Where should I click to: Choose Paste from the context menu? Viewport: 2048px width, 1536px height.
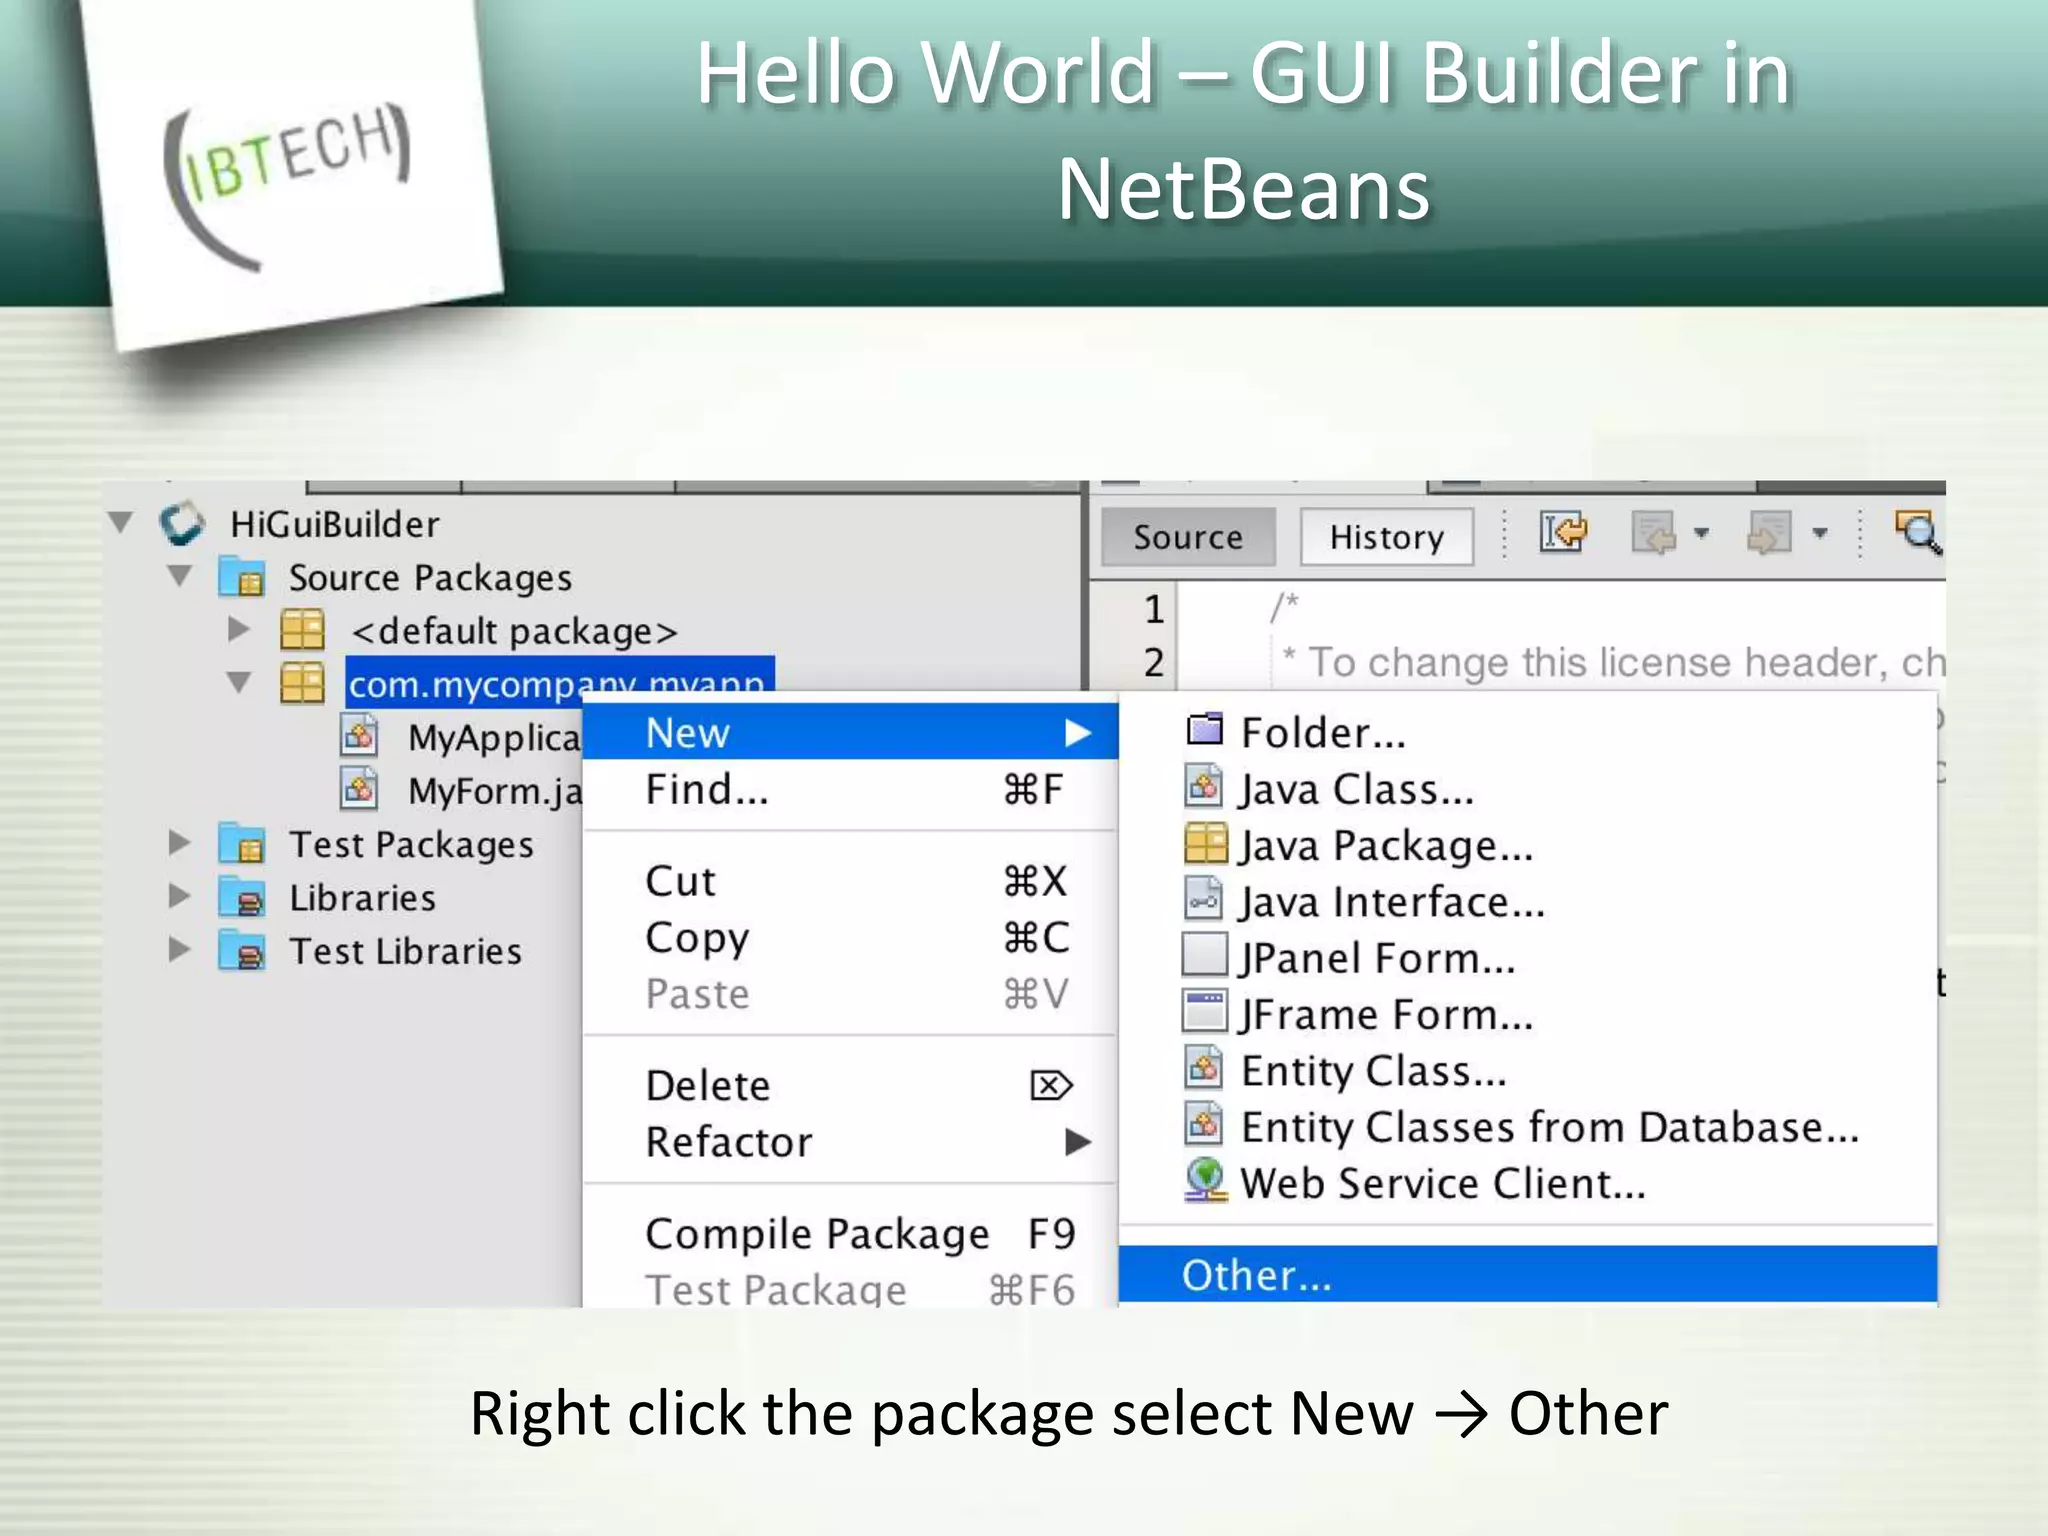click(850, 993)
